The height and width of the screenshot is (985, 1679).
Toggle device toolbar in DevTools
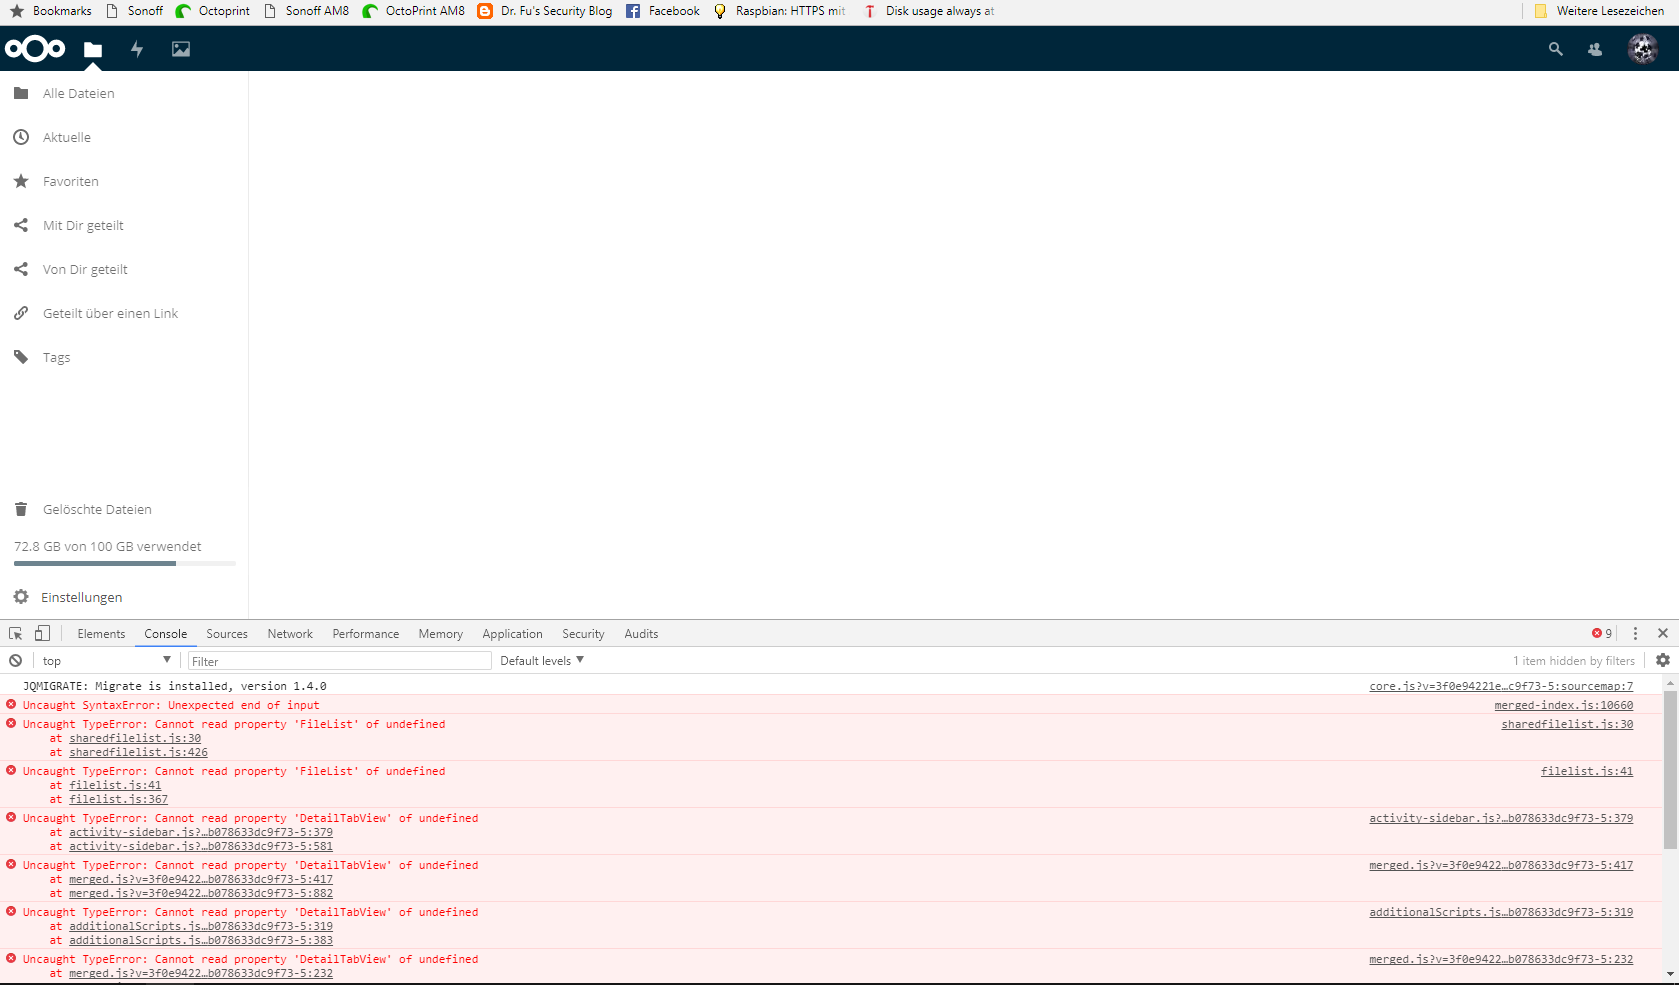click(x=42, y=634)
